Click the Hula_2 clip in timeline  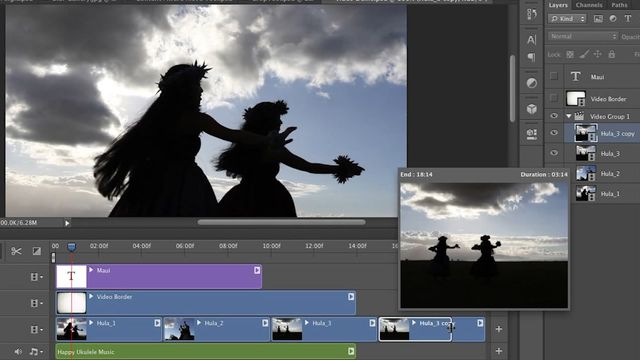click(x=216, y=329)
